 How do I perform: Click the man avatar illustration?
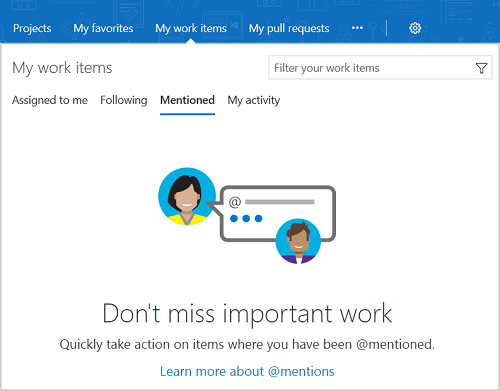298,241
